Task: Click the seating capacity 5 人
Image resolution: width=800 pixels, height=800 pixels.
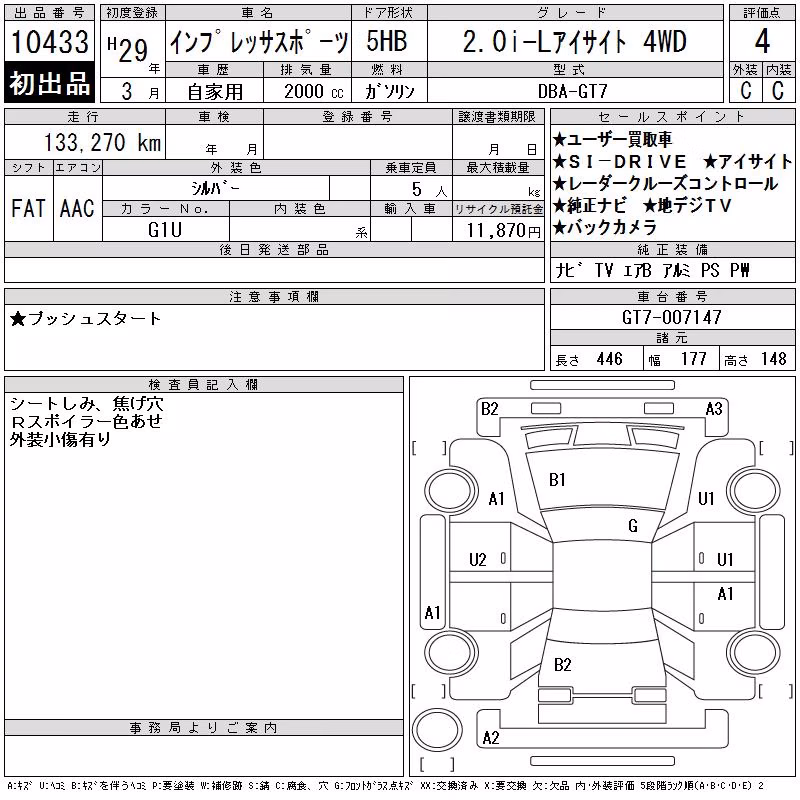Action: (429, 190)
